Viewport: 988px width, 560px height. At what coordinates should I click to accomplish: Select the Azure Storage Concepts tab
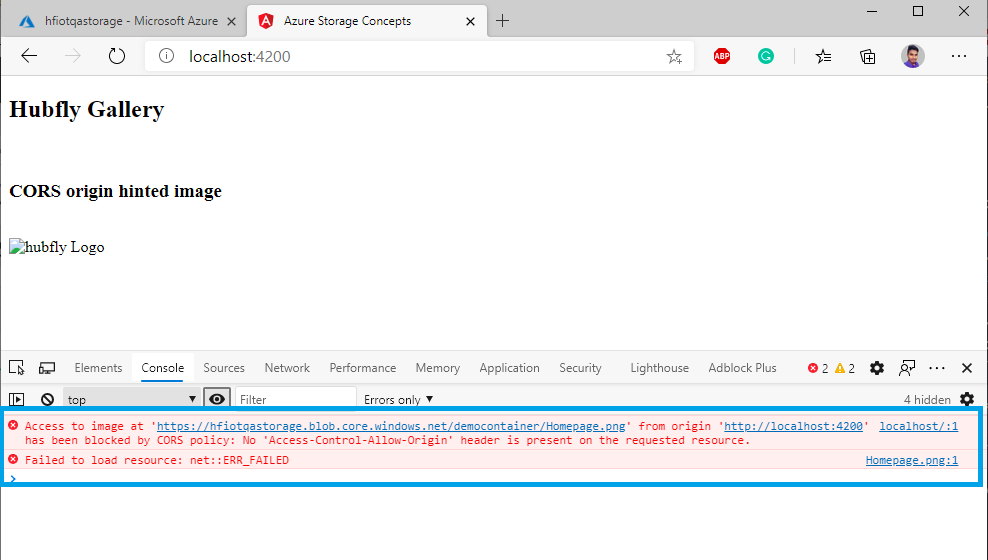(365, 21)
